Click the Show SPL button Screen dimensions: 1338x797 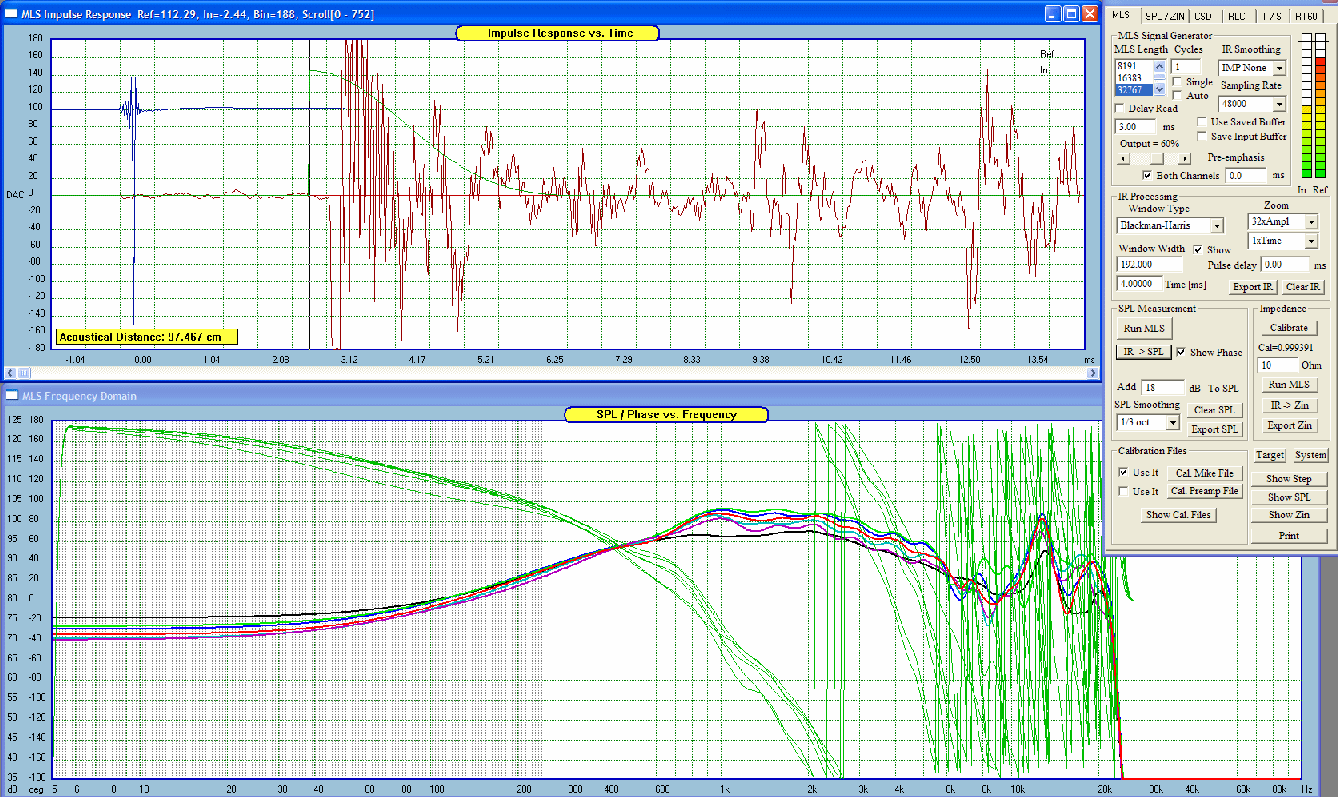click(x=1289, y=497)
